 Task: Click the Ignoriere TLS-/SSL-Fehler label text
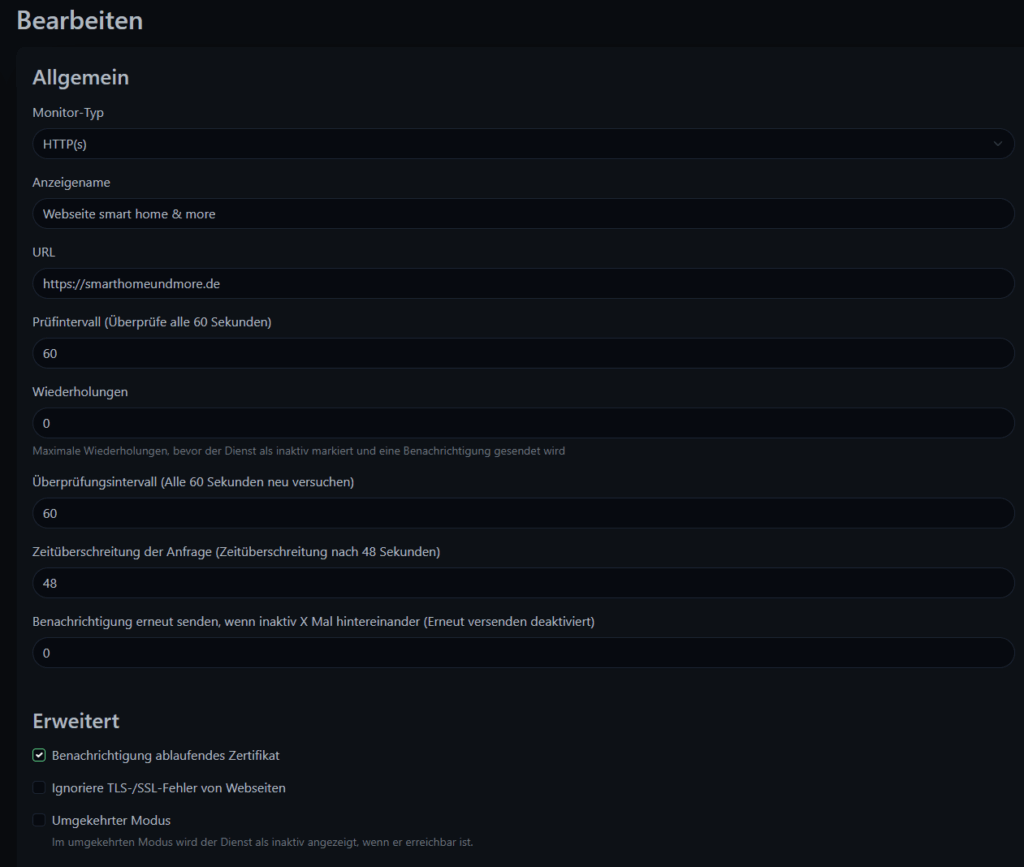168,788
